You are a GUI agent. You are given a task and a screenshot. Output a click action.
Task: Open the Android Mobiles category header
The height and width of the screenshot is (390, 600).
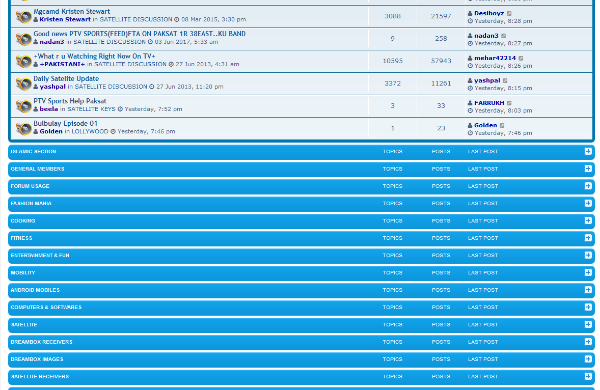click(35, 290)
